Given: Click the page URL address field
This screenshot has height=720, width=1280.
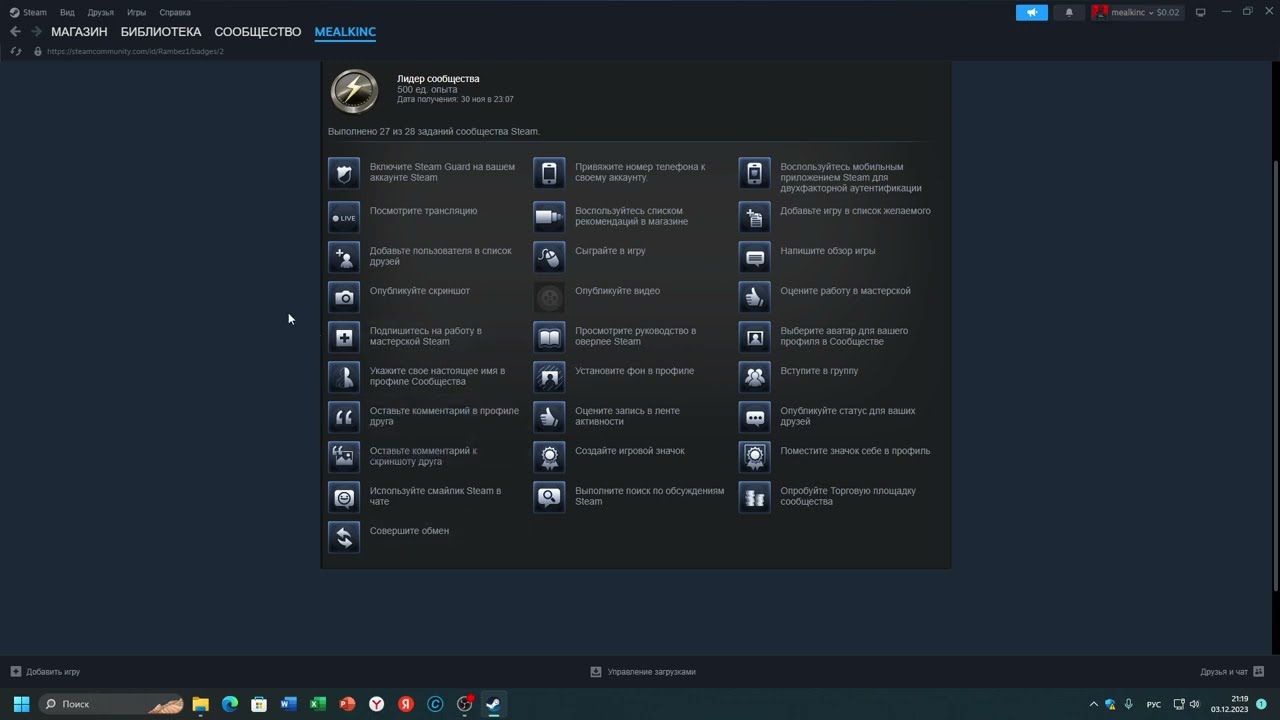Looking at the screenshot, I should [135, 51].
